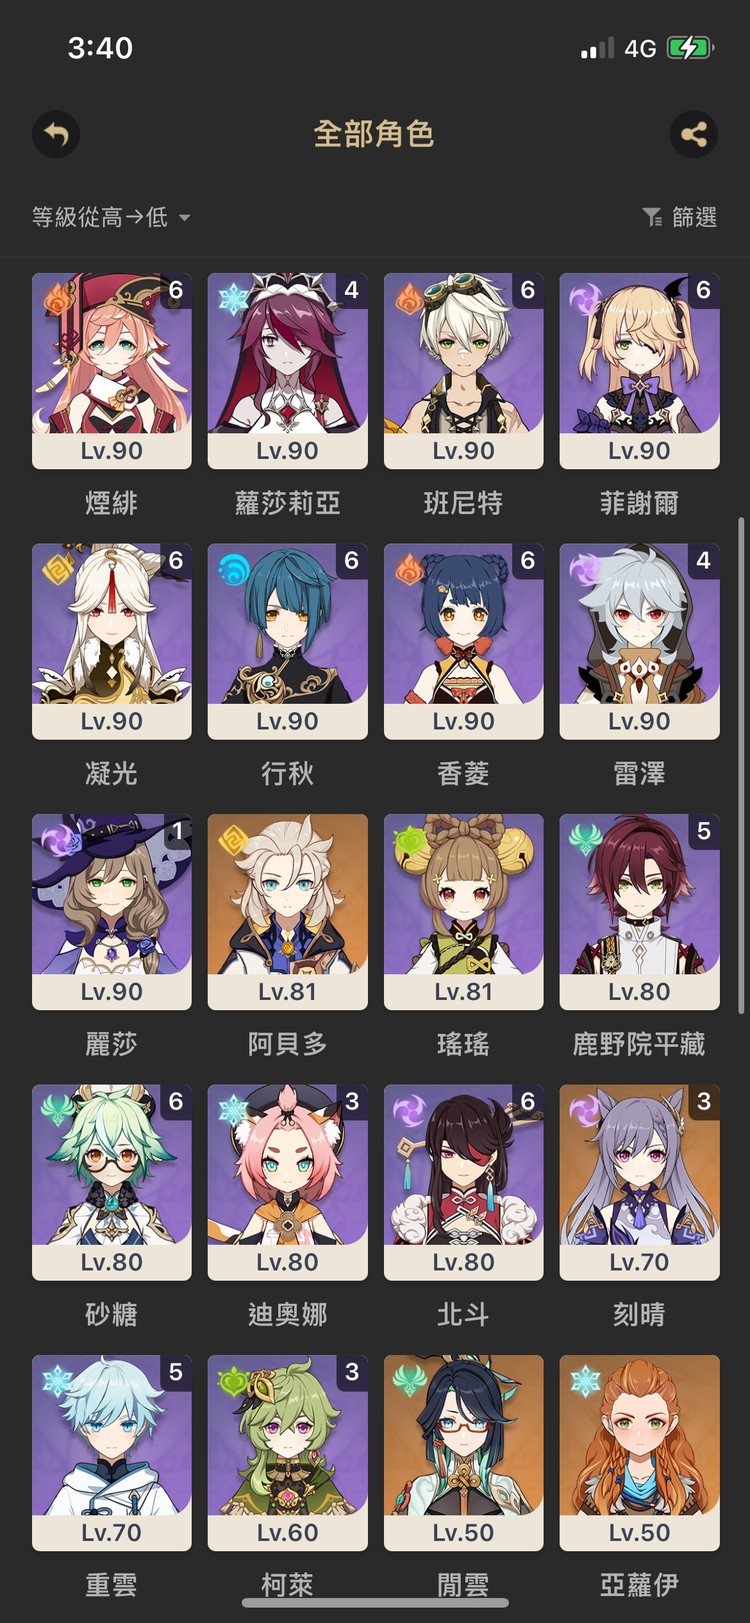Tap the back arrow icon
This screenshot has height=1623, width=750.
[56, 134]
